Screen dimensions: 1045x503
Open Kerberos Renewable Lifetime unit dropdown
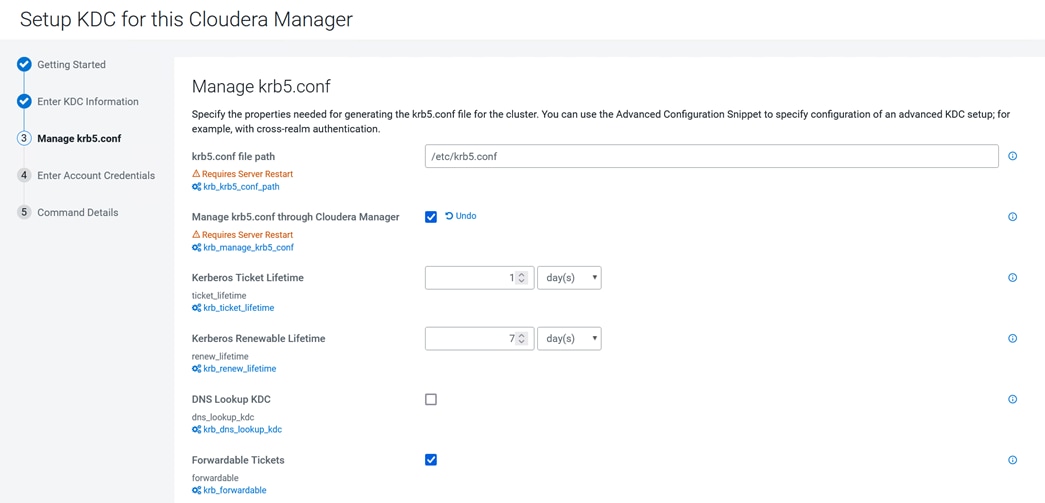569,338
